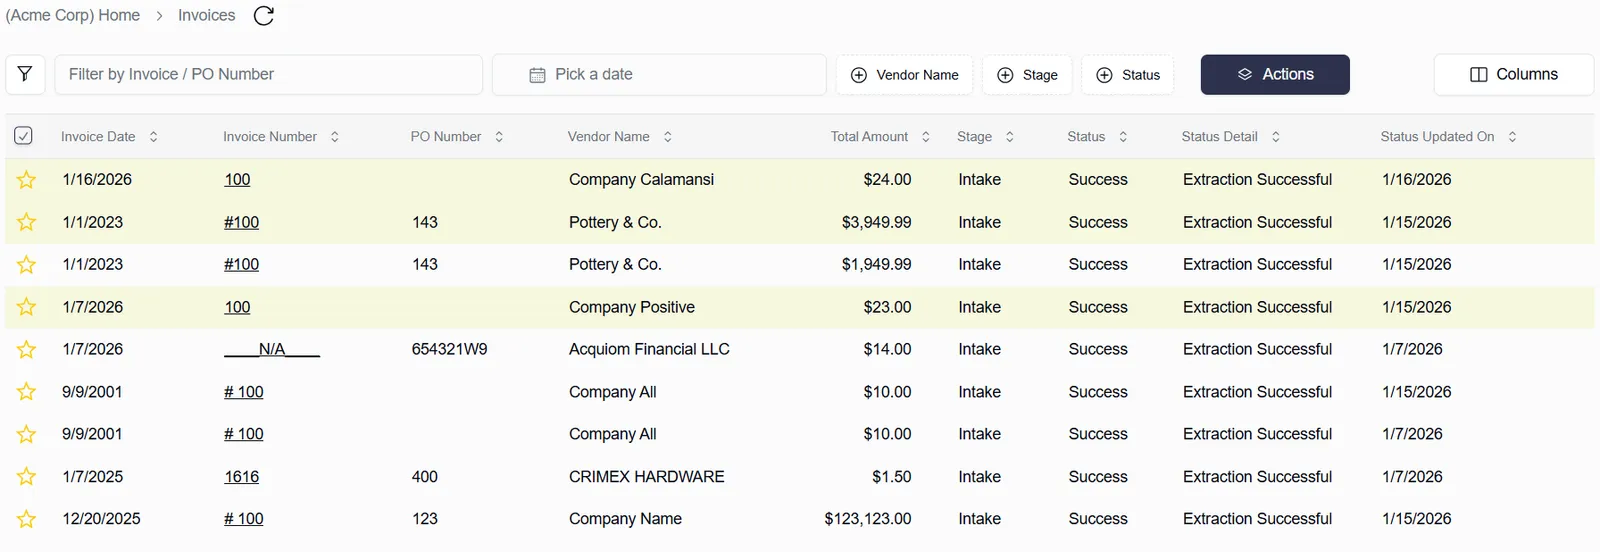Sort by Invoice Date column
Viewport: 1600px width, 552px height.
pyautogui.click(x=110, y=137)
